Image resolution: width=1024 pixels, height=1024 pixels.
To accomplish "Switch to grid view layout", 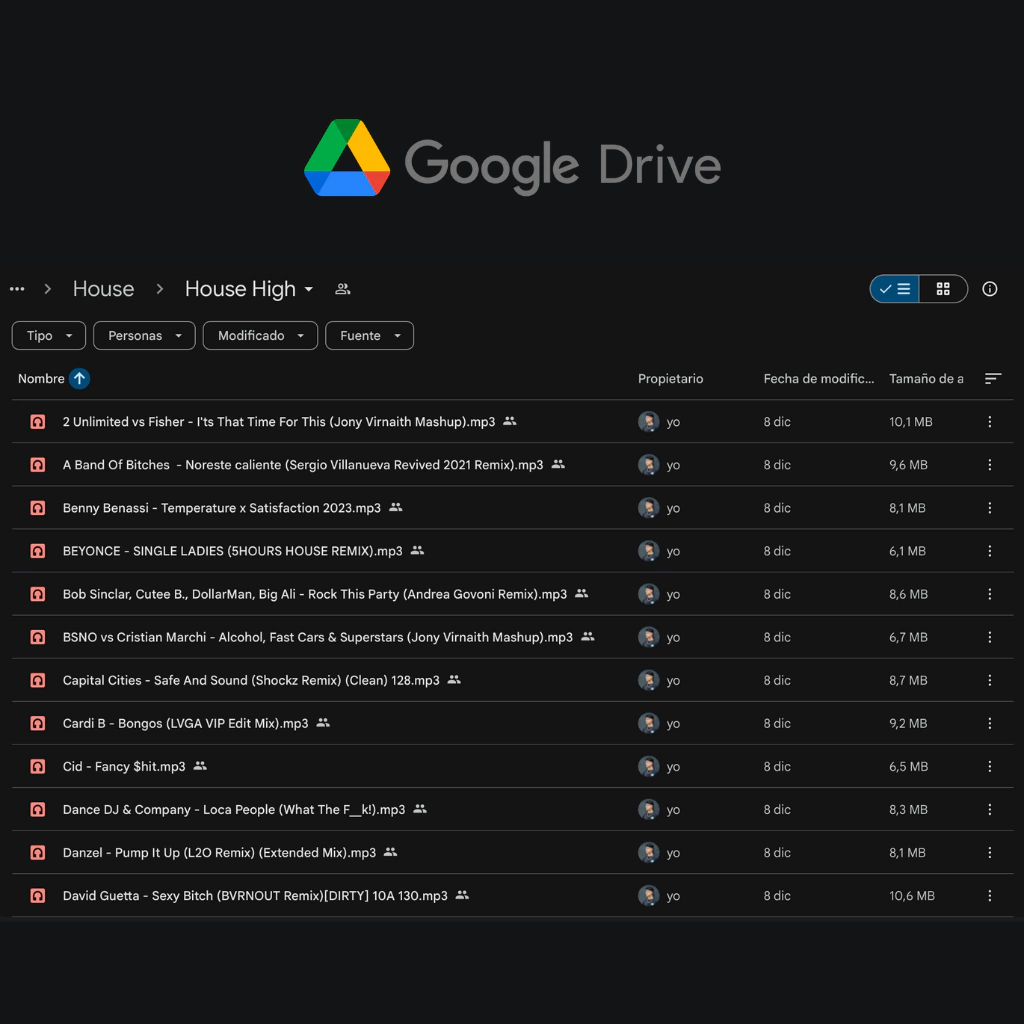I will pos(943,289).
